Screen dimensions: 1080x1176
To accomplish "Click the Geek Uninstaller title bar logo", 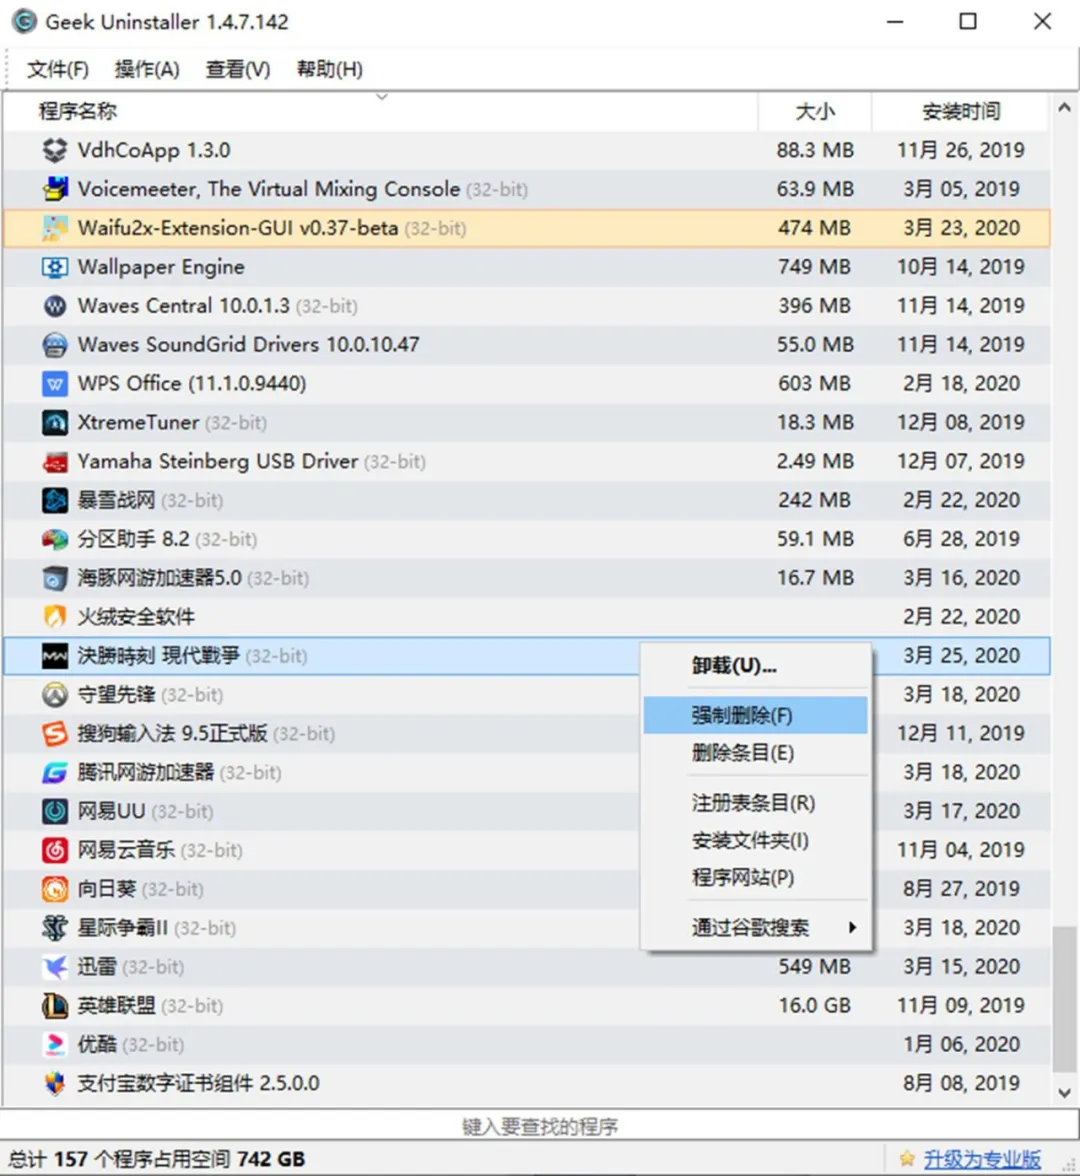I will click(x=24, y=22).
